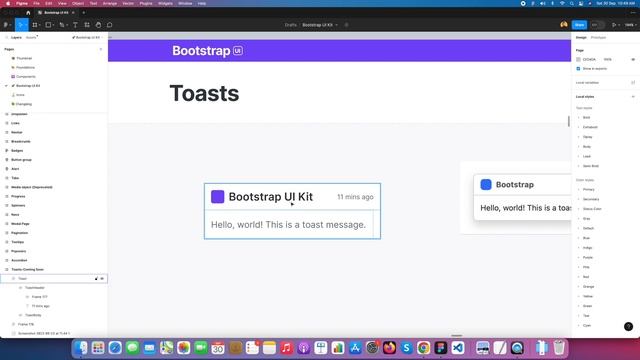Open the Figma main menu icon
The image size is (640, 360).
6,25
